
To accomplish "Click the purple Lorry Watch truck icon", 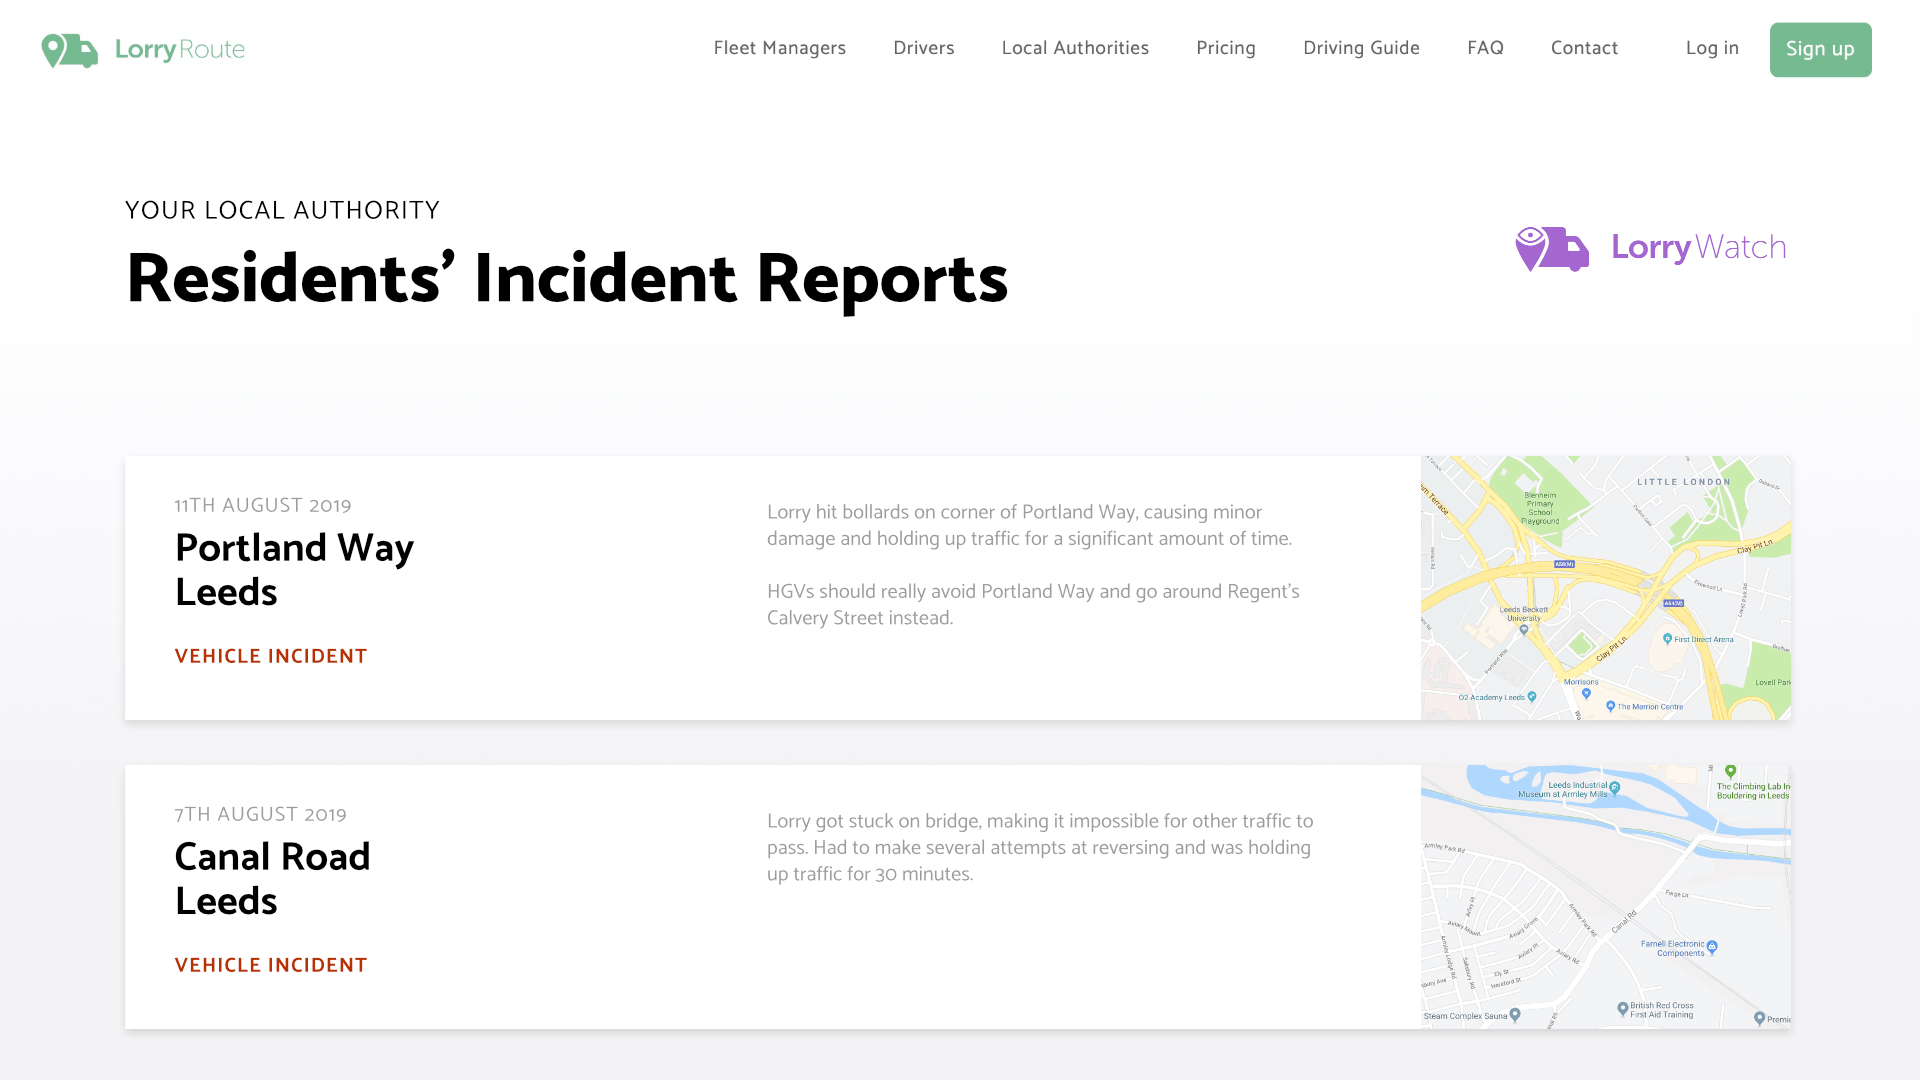I will (x=1551, y=248).
